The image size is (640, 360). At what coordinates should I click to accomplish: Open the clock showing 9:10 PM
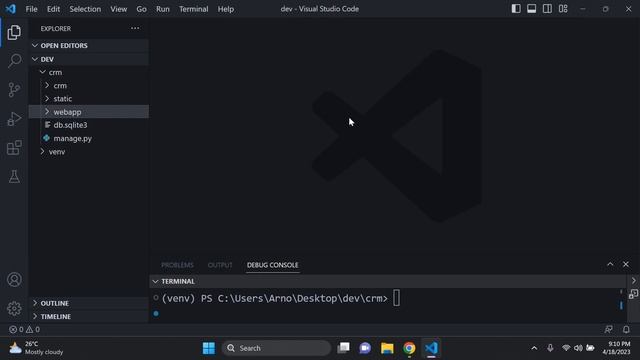[616, 348]
